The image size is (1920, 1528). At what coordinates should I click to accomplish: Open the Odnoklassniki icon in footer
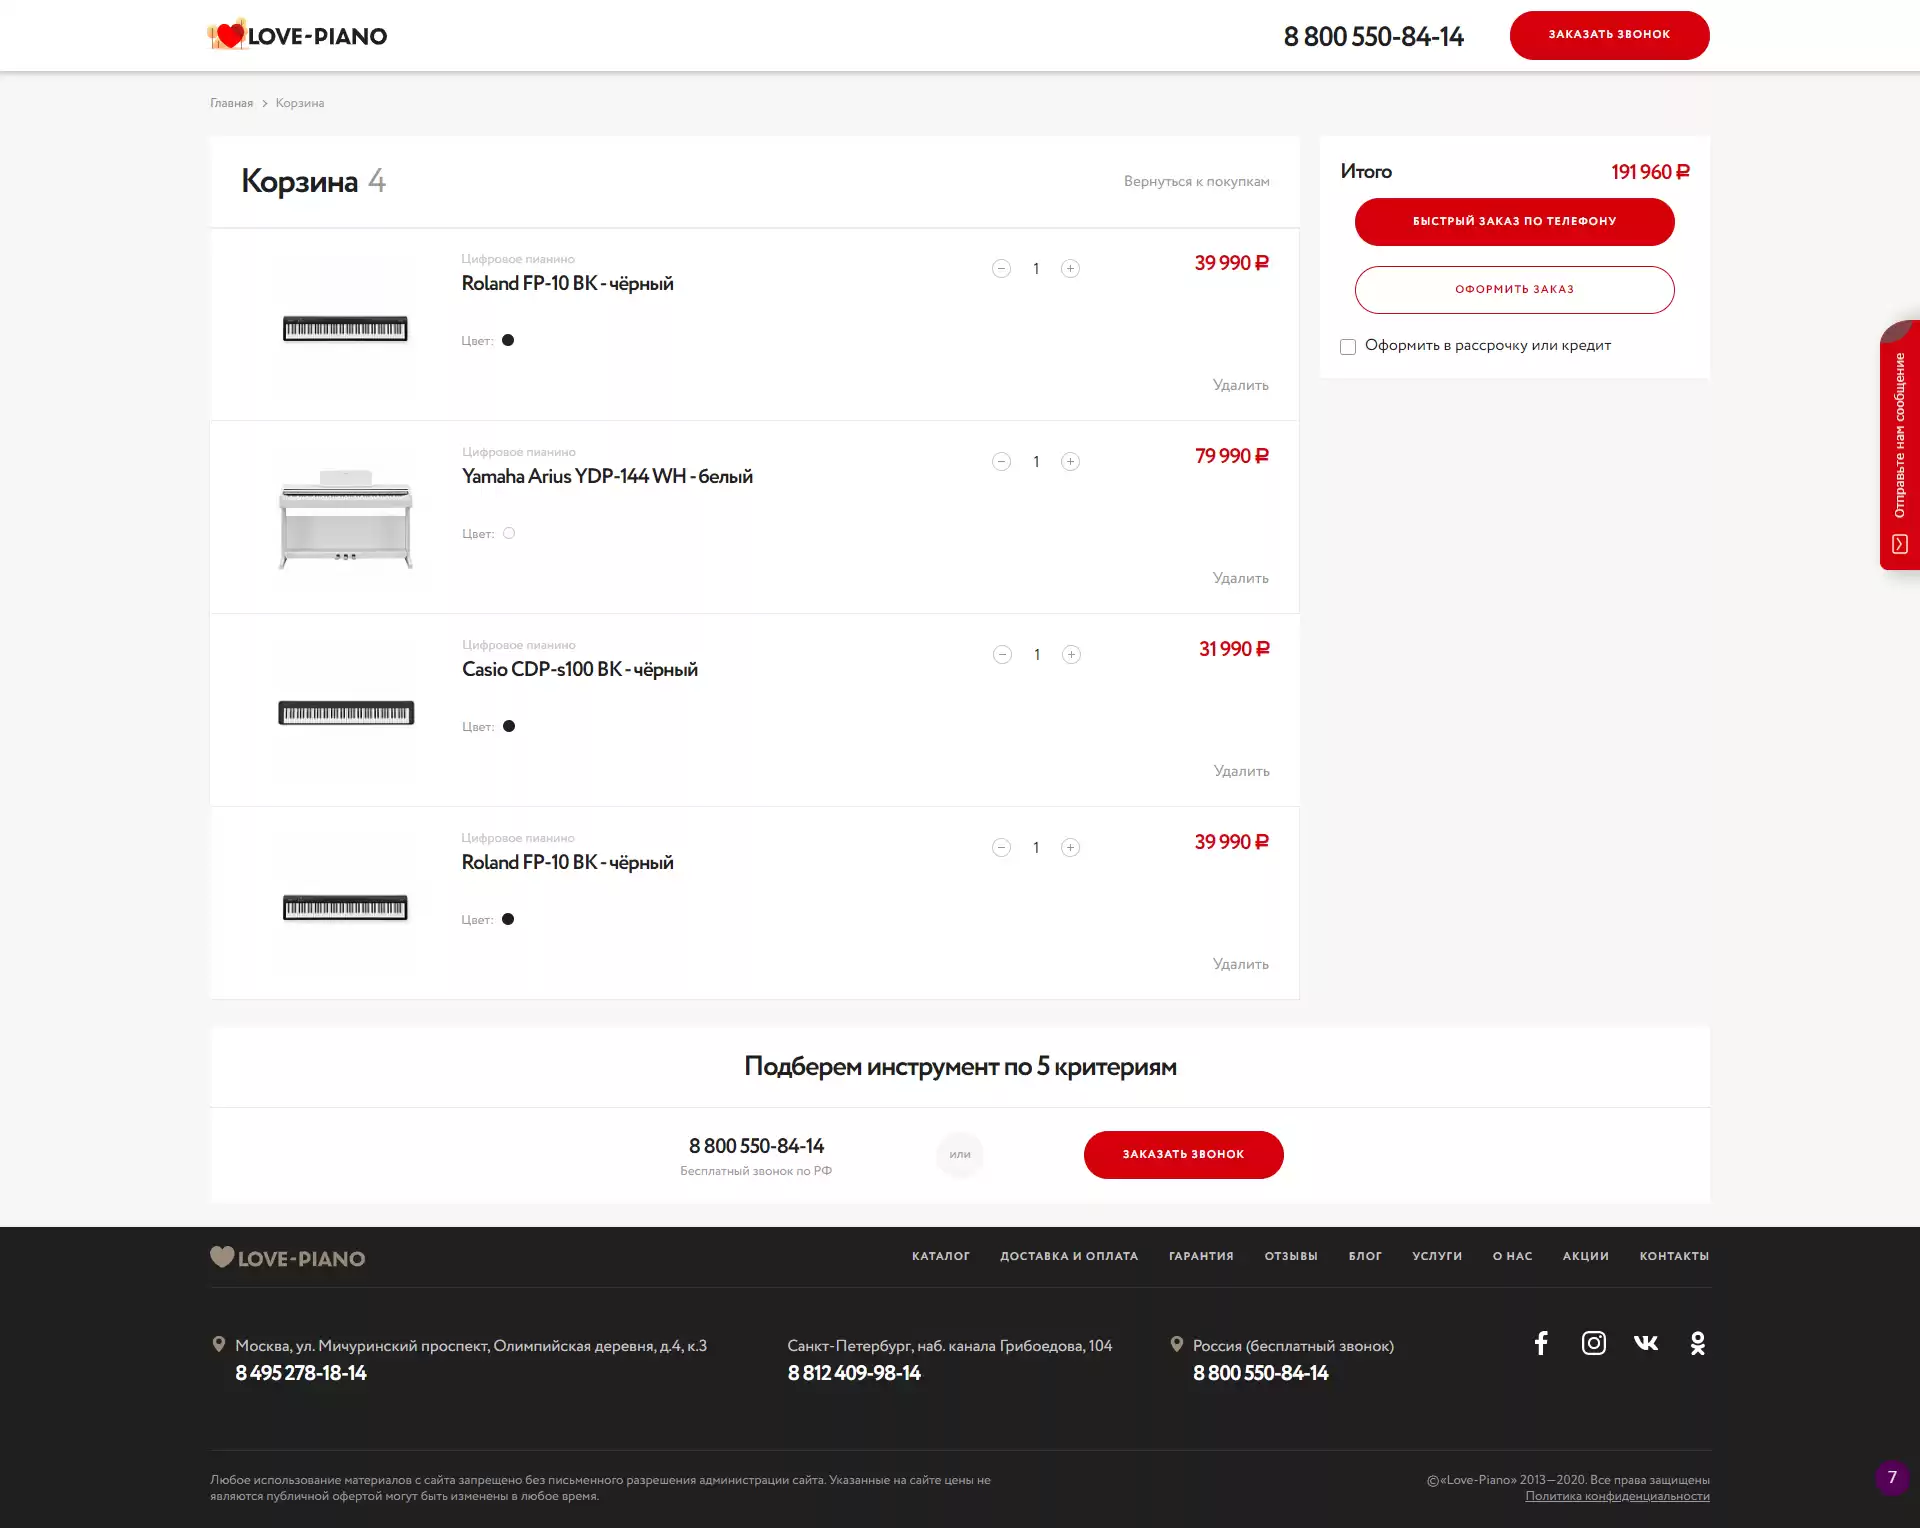pyautogui.click(x=1698, y=1343)
